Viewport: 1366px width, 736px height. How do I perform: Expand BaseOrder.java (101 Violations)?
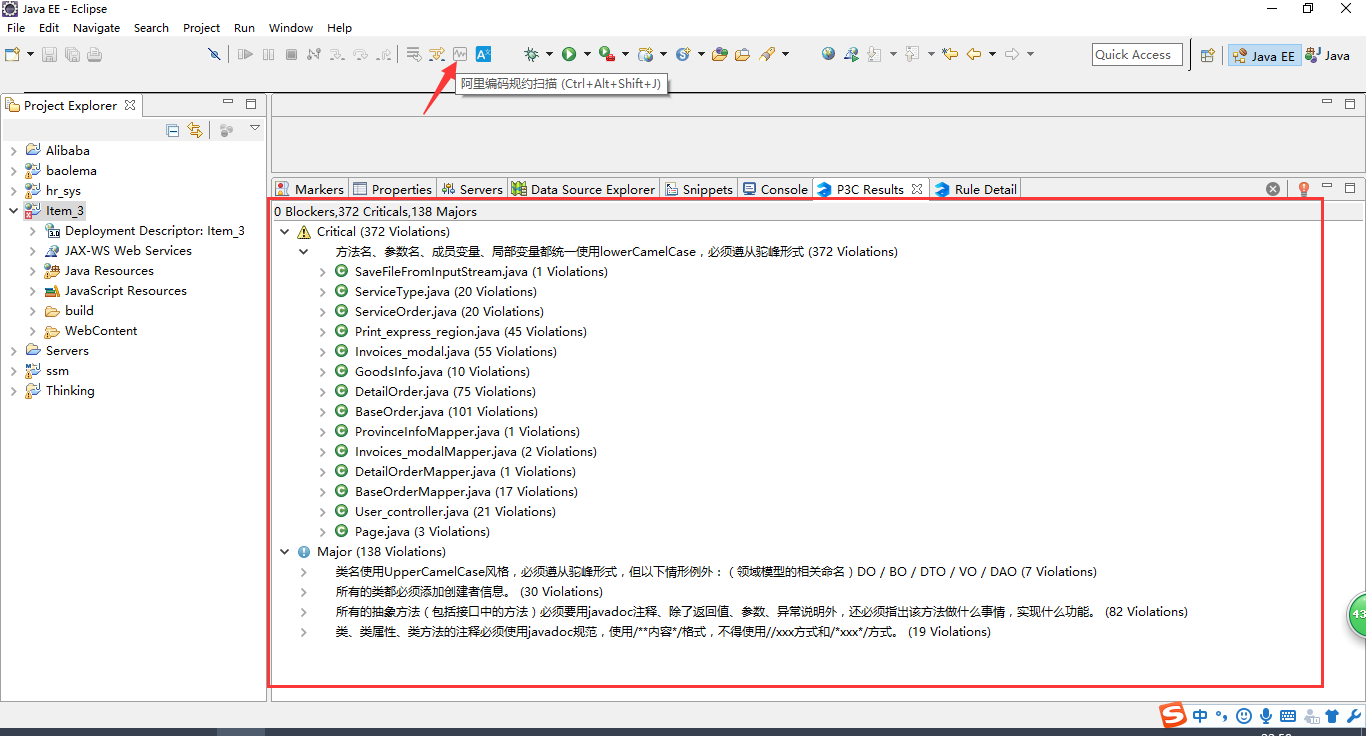pyautogui.click(x=322, y=412)
